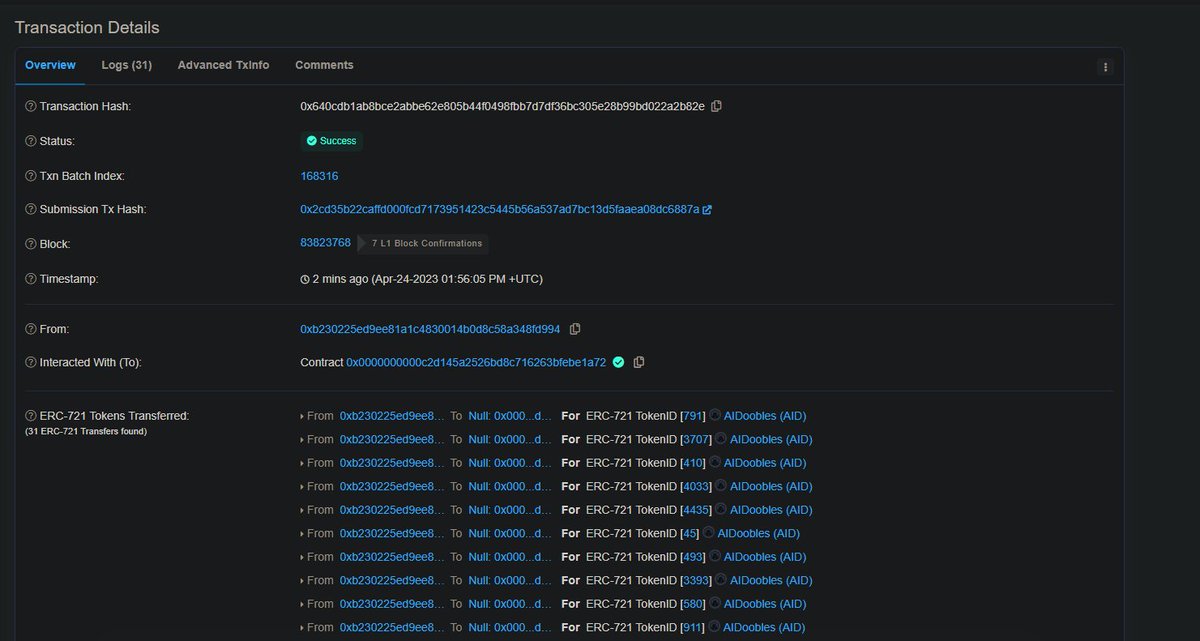
Task: Open the three-dot options menu
Action: (x=1104, y=66)
